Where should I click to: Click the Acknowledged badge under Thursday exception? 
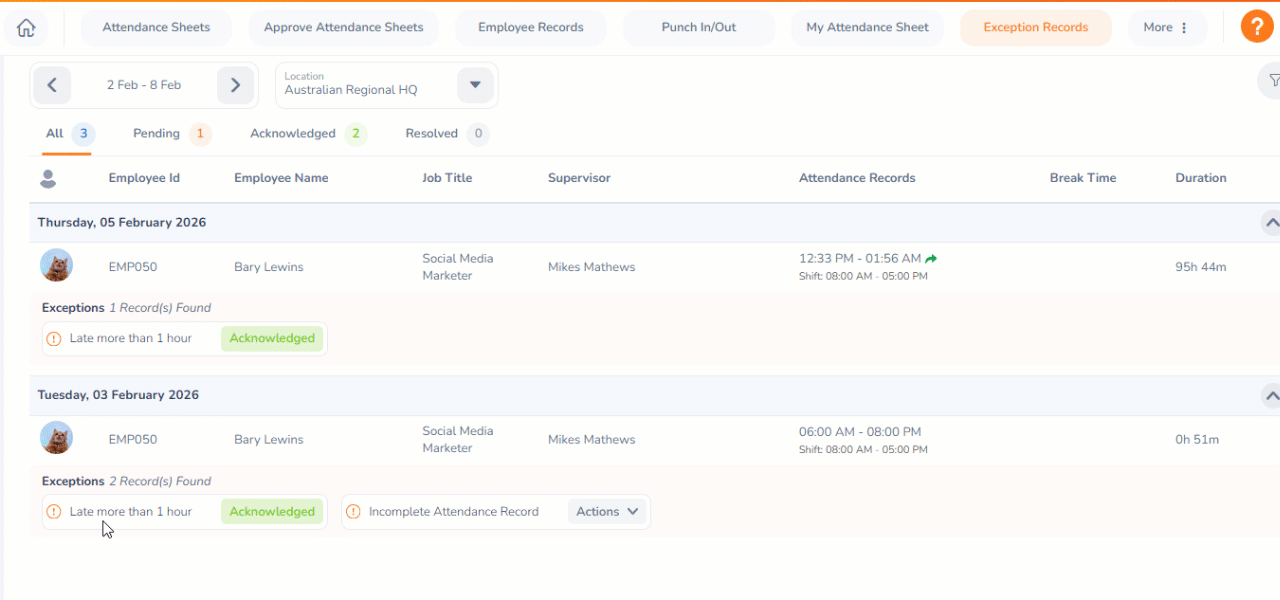pyautogui.click(x=272, y=339)
